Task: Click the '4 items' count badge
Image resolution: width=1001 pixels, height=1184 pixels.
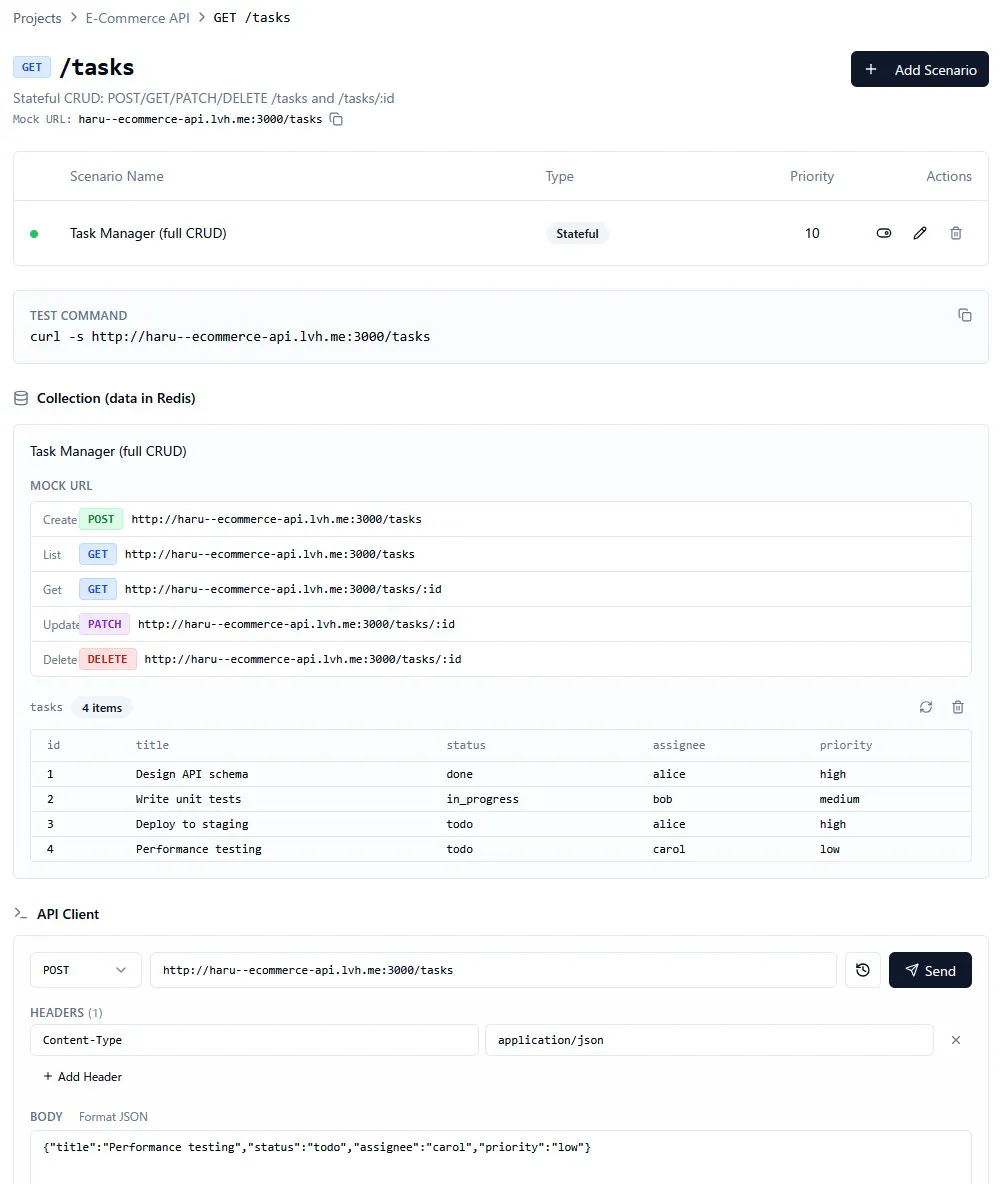Action: tap(102, 708)
